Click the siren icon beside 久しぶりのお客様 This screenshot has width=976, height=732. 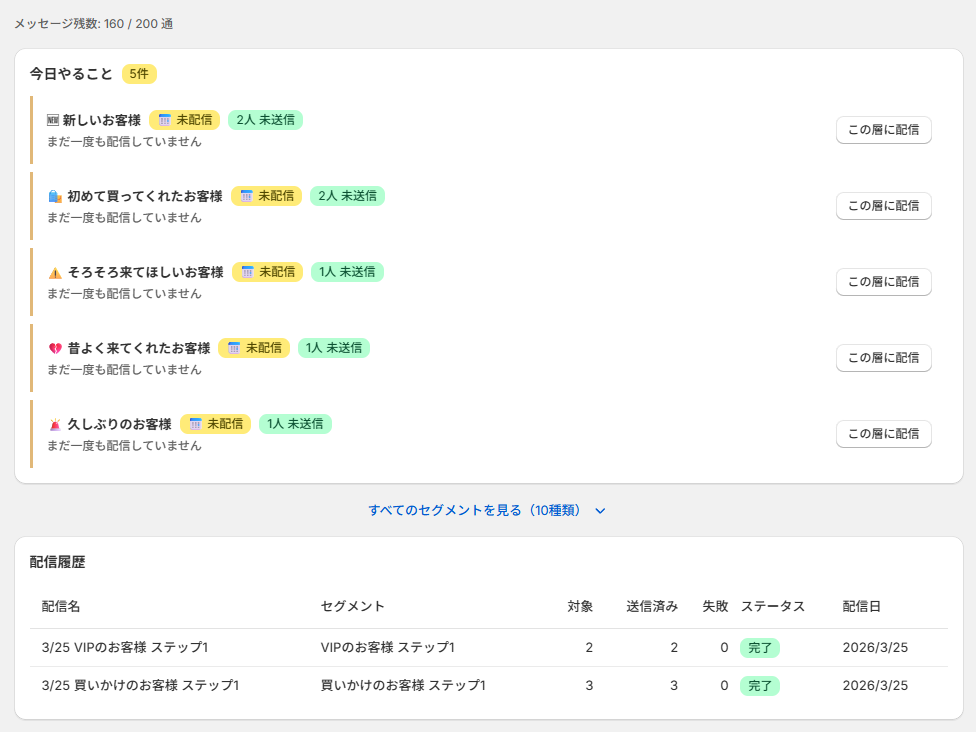click(55, 424)
